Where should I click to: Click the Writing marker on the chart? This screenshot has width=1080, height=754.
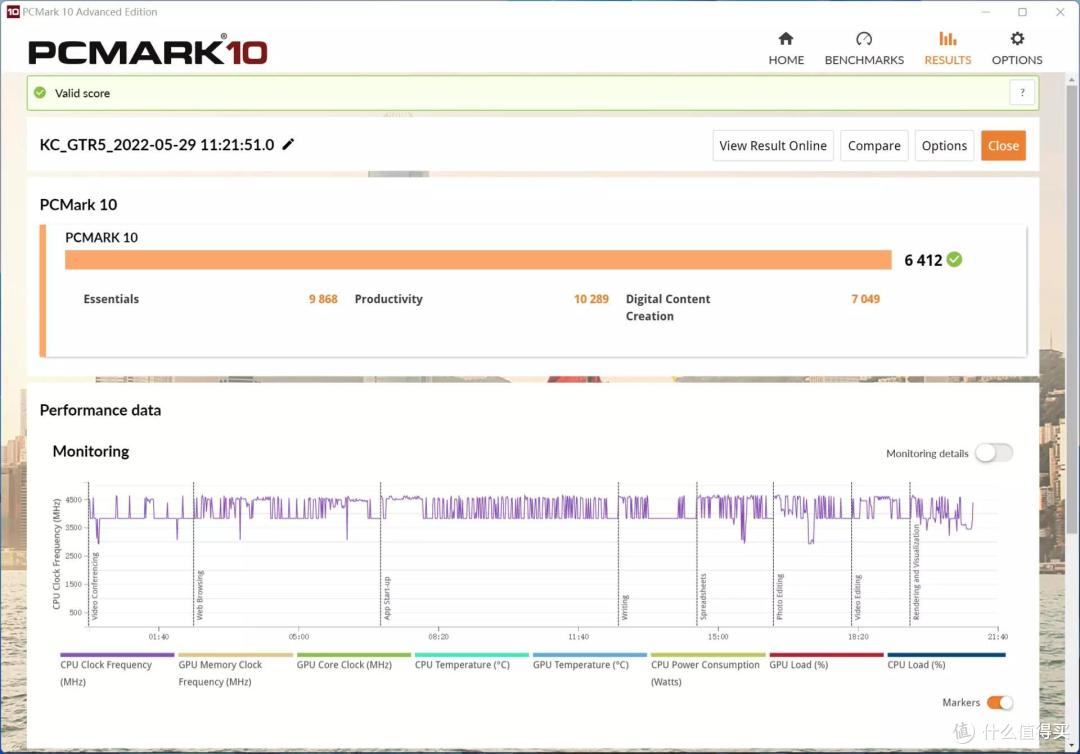[x=625, y=607]
